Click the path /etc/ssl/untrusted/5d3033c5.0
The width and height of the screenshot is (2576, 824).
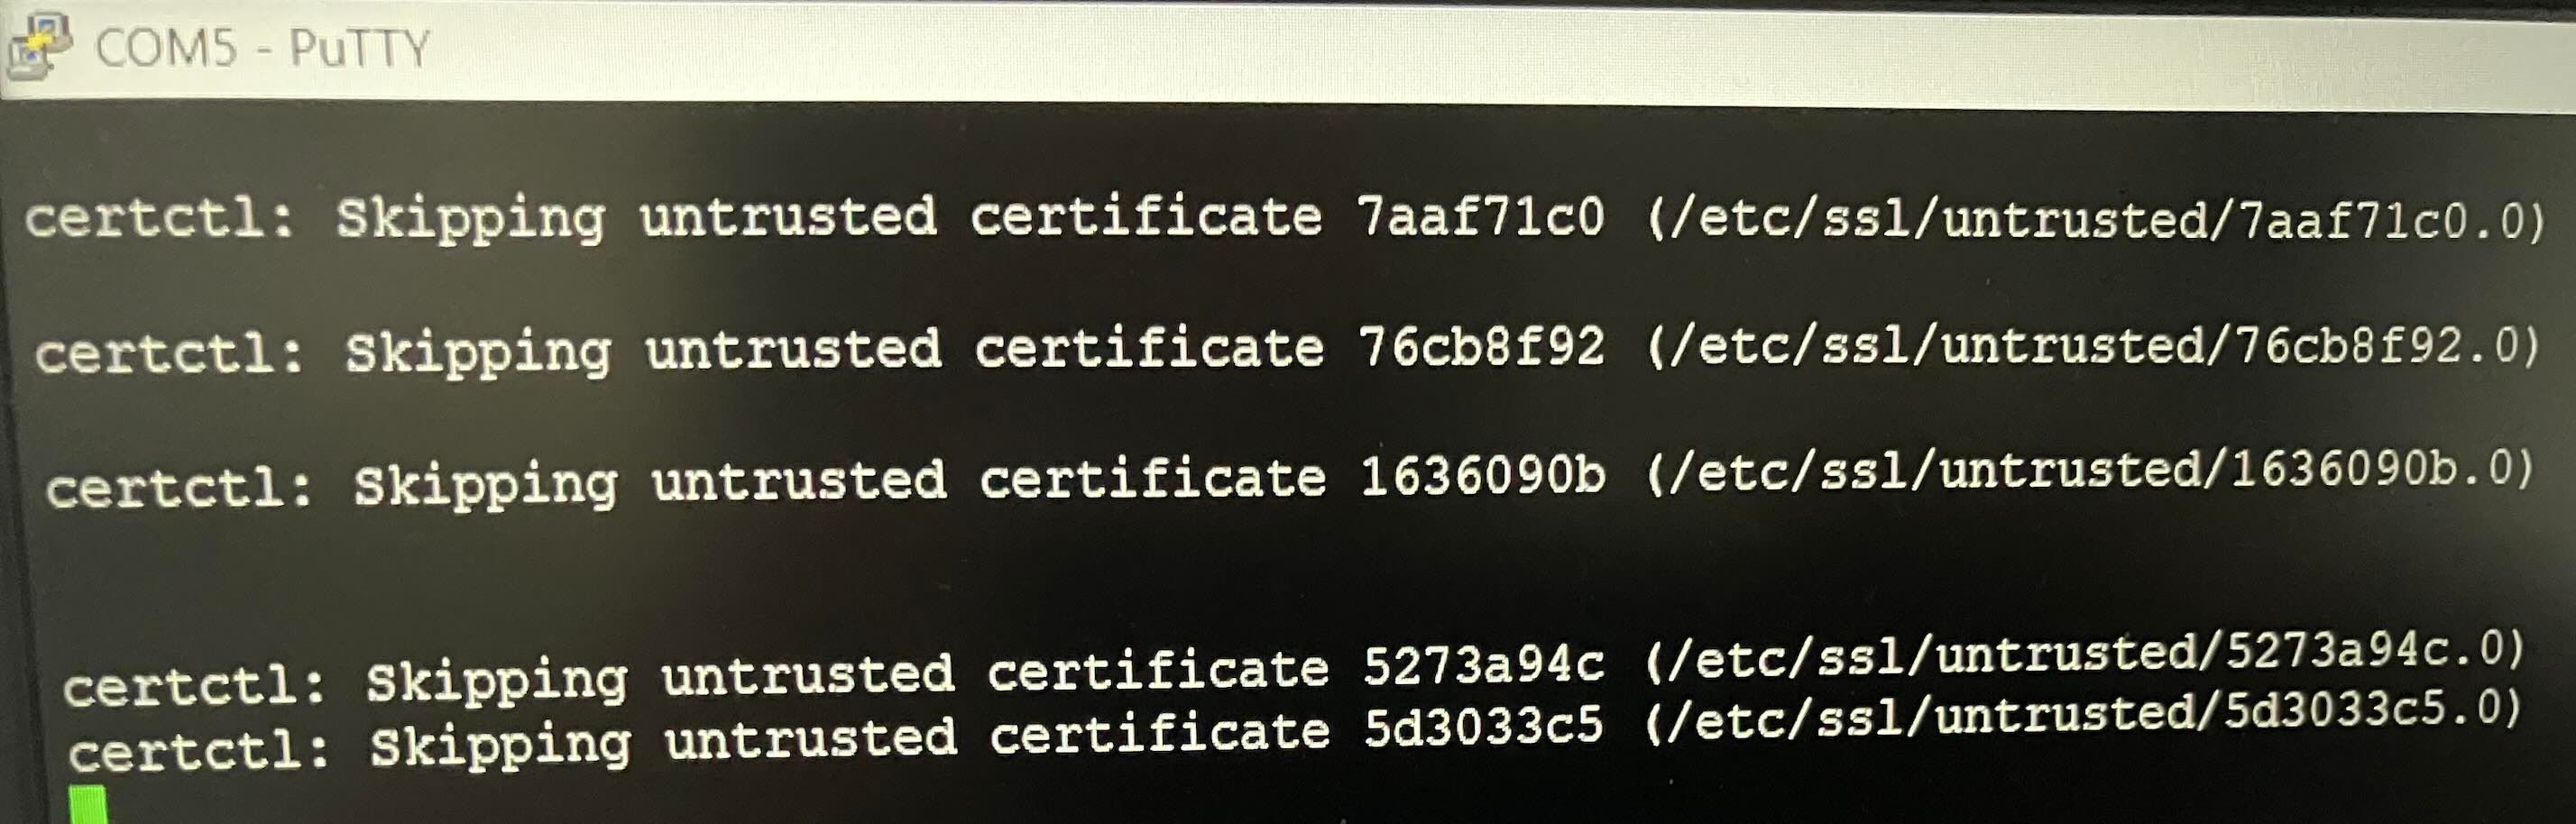pos(2082,715)
